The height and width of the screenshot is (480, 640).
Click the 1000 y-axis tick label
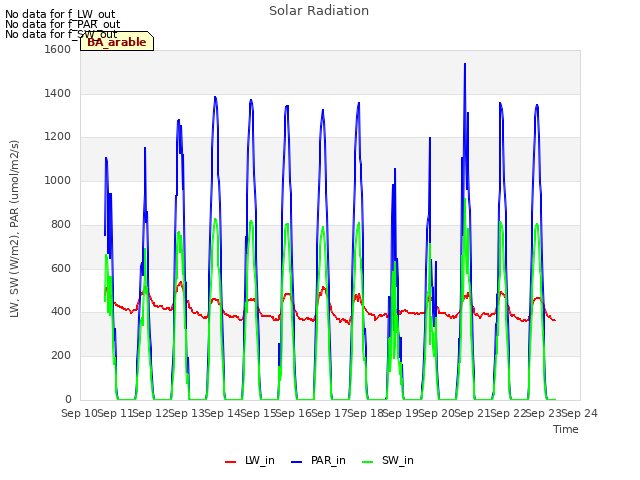pyautogui.click(x=58, y=180)
